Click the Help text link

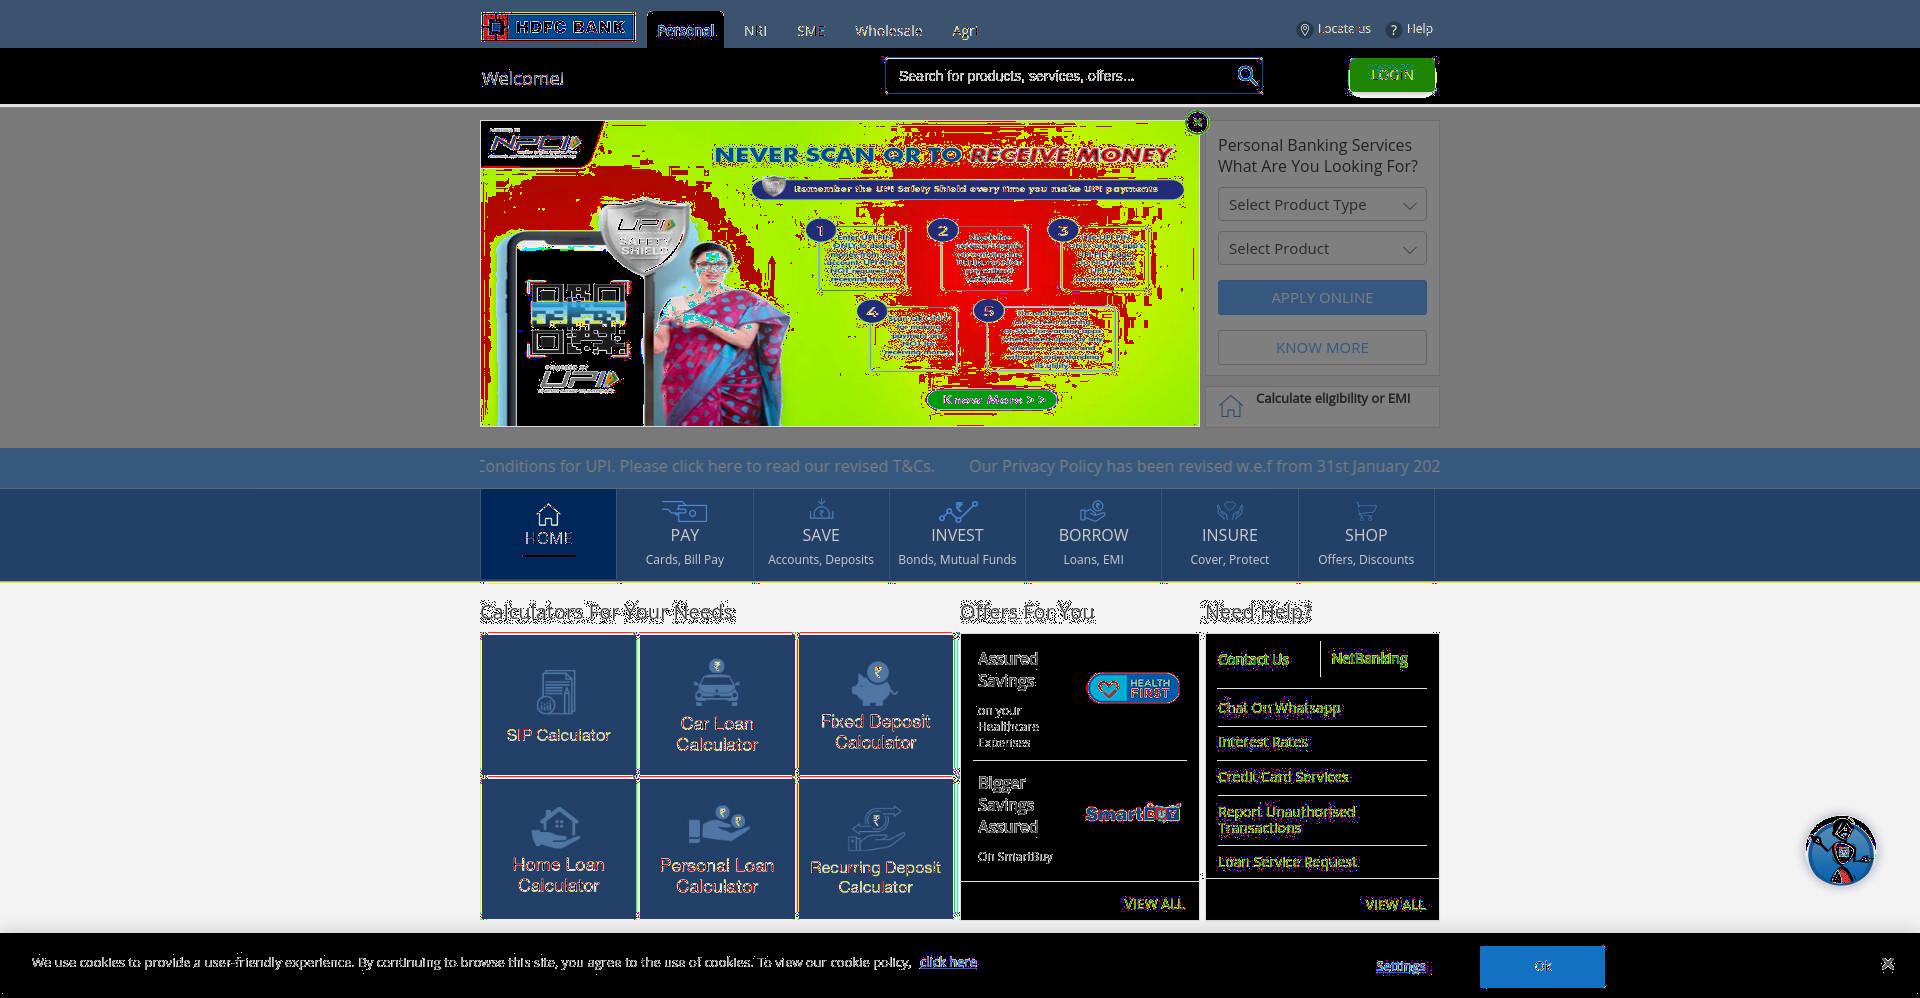tap(1419, 29)
